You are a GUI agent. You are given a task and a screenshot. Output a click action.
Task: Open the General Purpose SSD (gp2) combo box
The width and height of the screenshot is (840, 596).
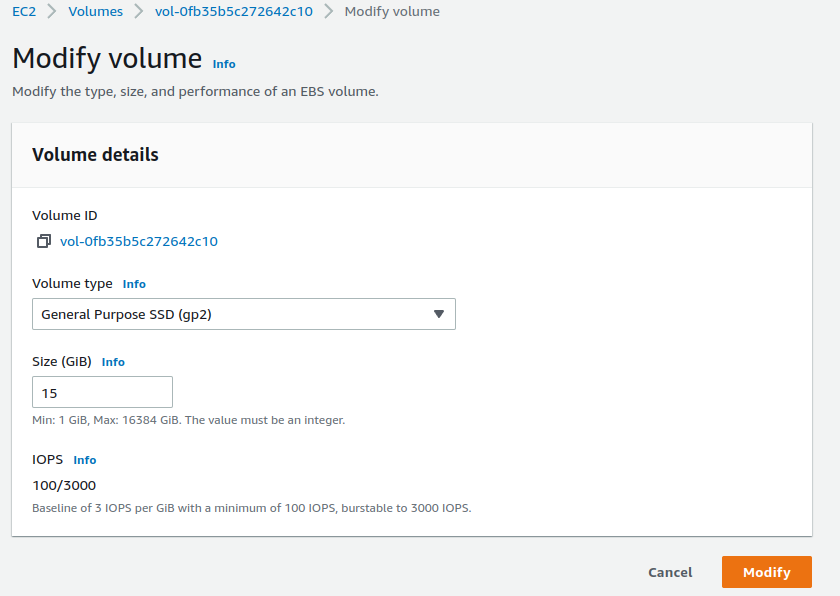[244, 314]
